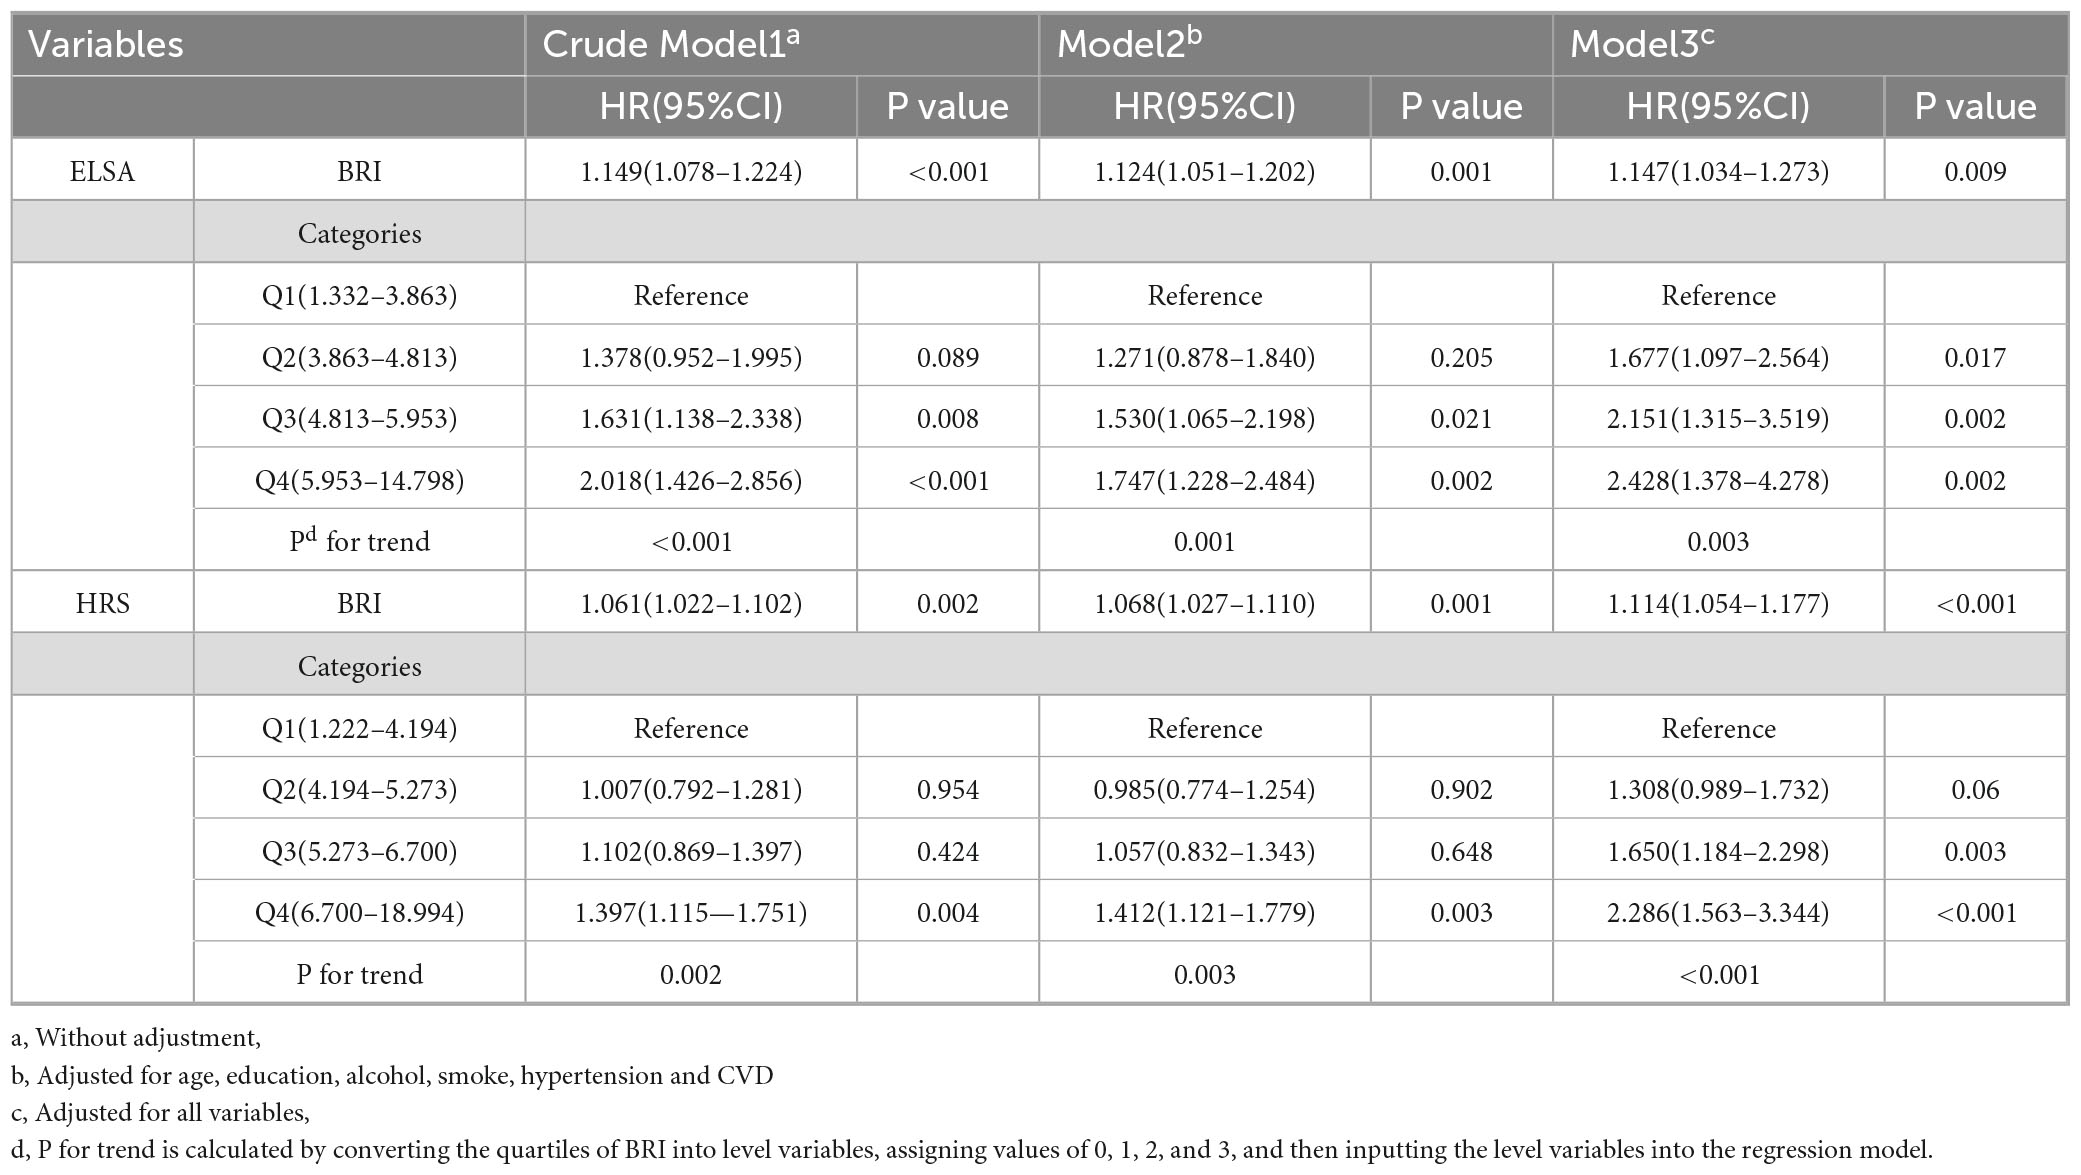Image resolution: width=2081 pixels, height=1175 pixels.
Task: Select the Pd for trend row label
Action: point(359,542)
